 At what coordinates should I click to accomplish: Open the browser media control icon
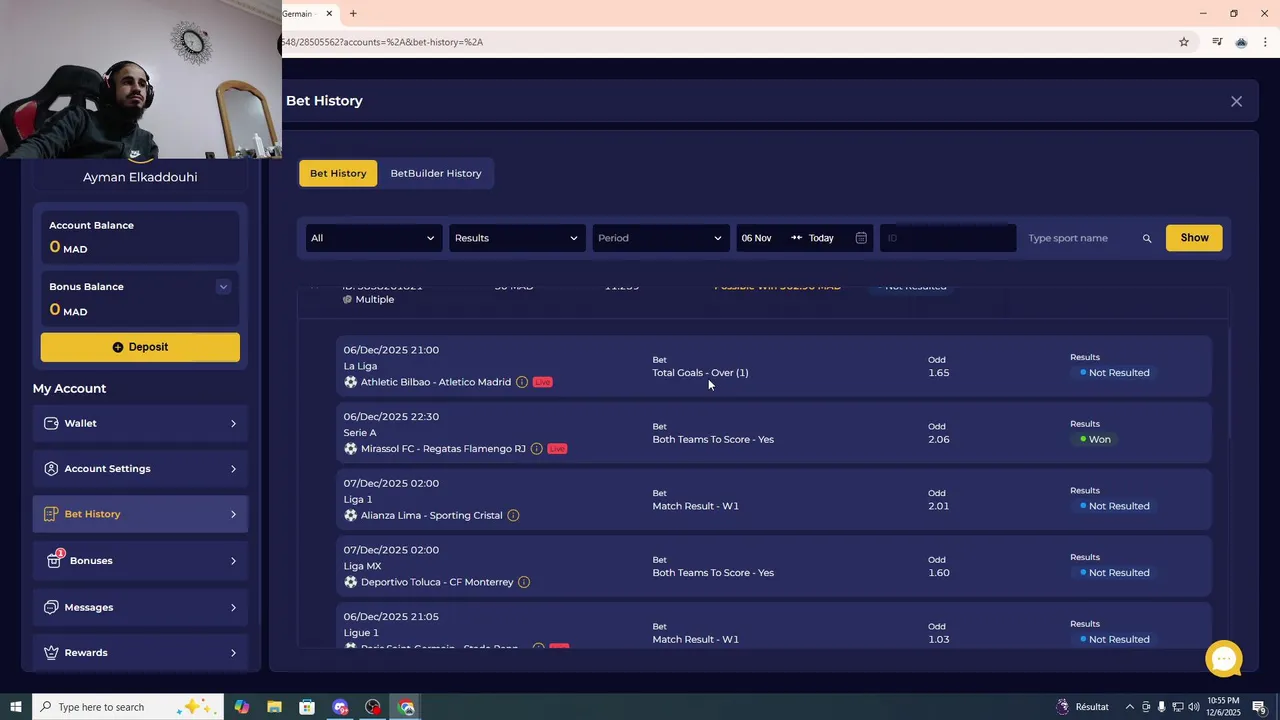(1217, 42)
